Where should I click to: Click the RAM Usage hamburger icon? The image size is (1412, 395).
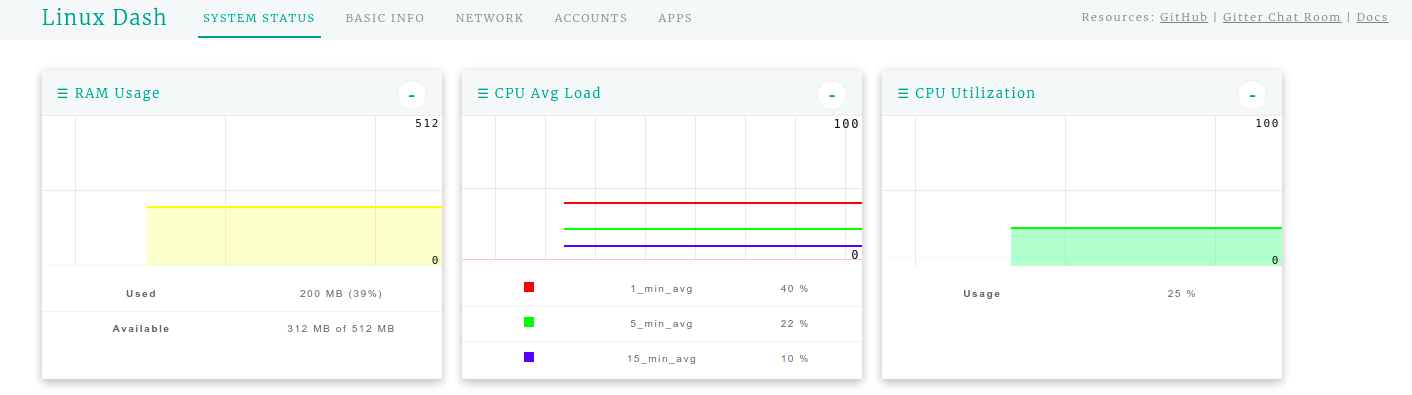pyautogui.click(x=62, y=93)
